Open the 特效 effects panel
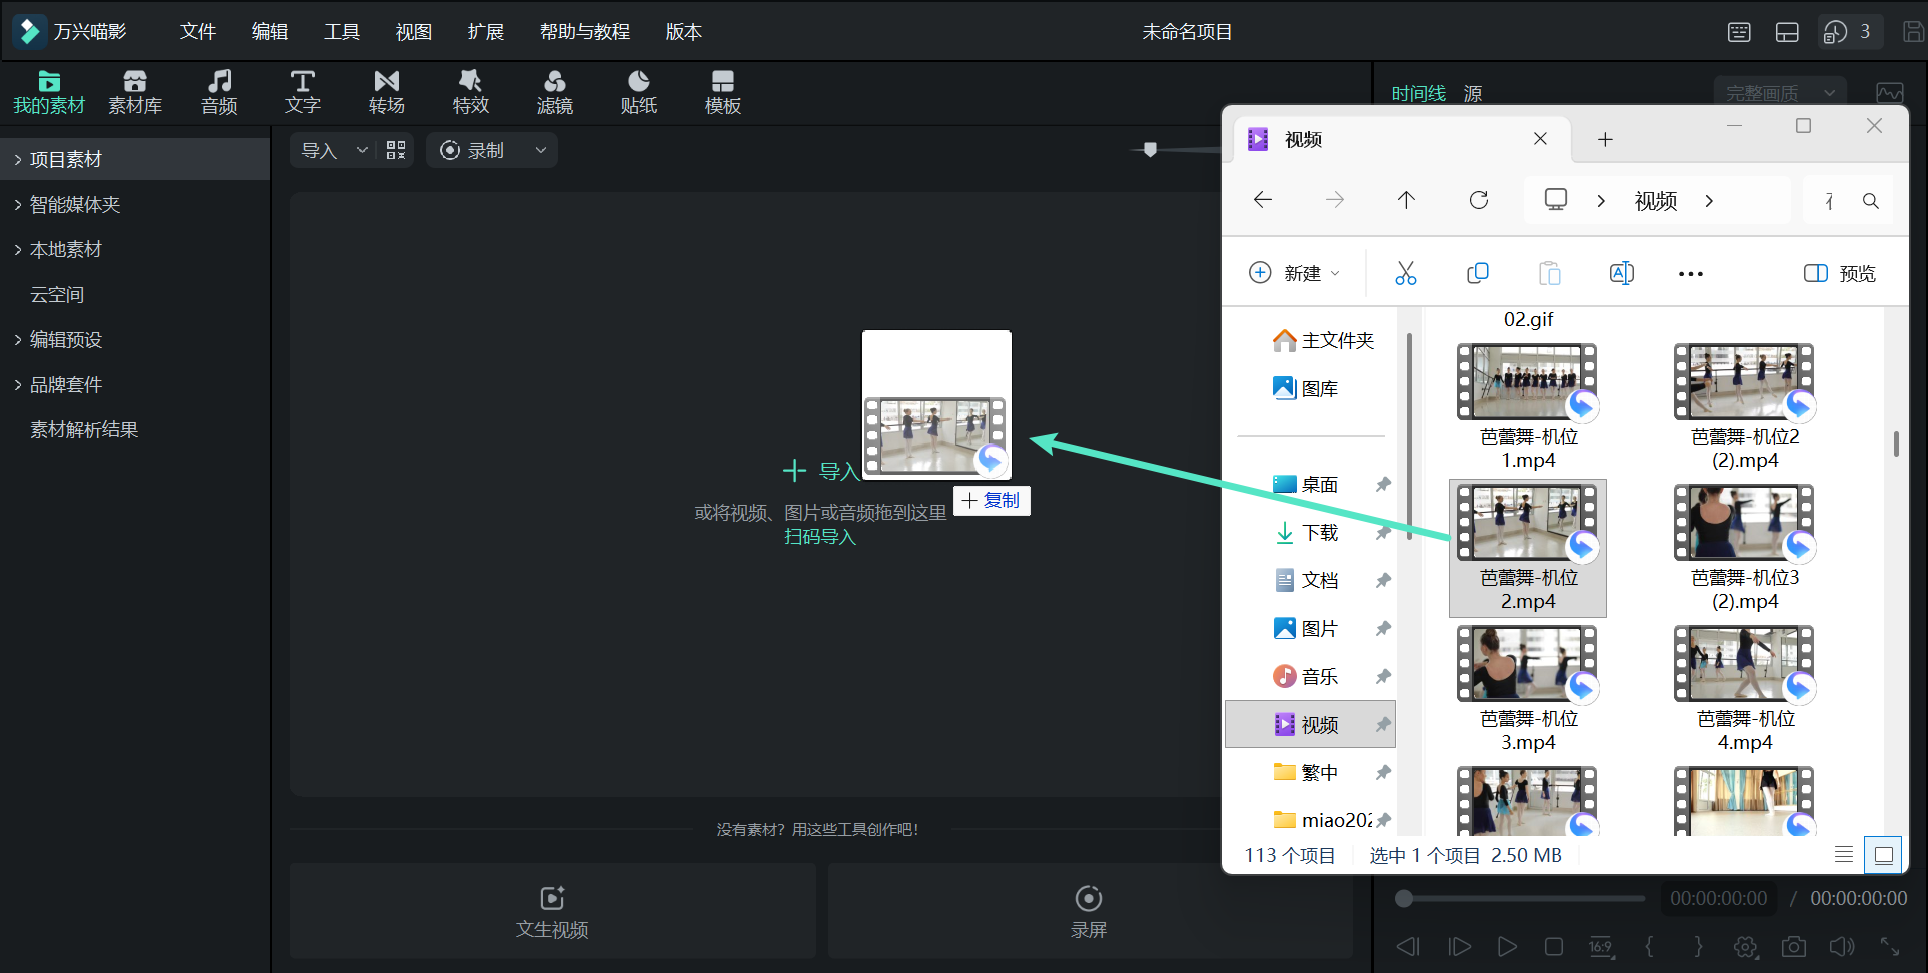This screenshot has height=973, width=1928. [x=471, y=93]
